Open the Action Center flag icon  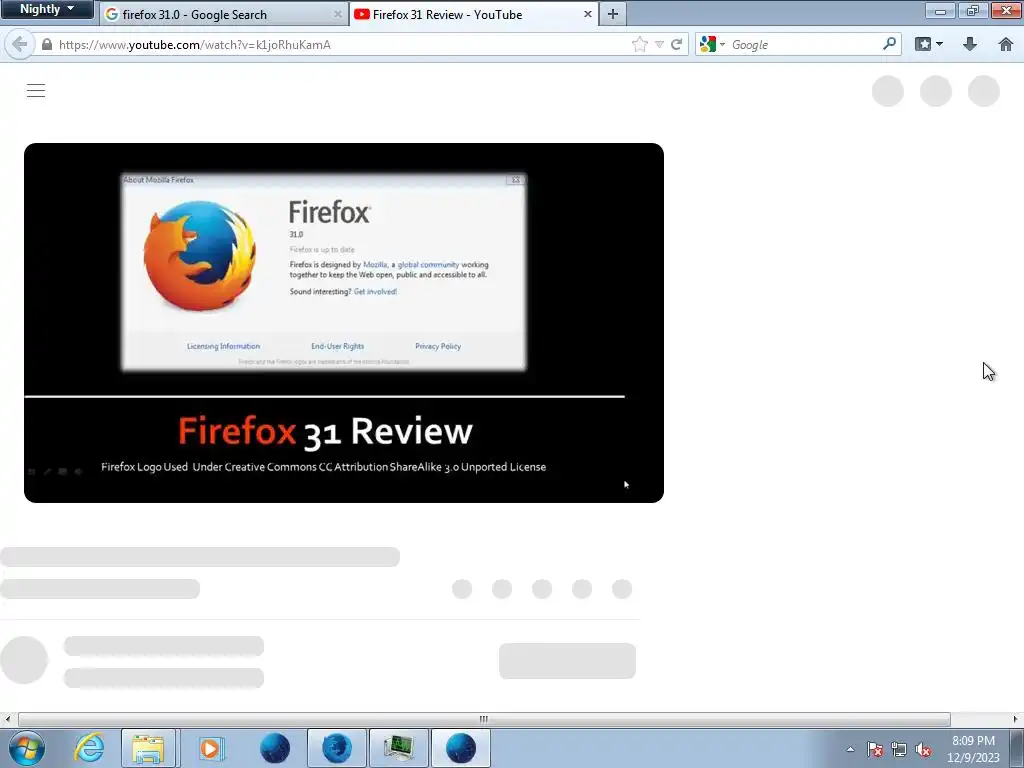click(875, 749)
